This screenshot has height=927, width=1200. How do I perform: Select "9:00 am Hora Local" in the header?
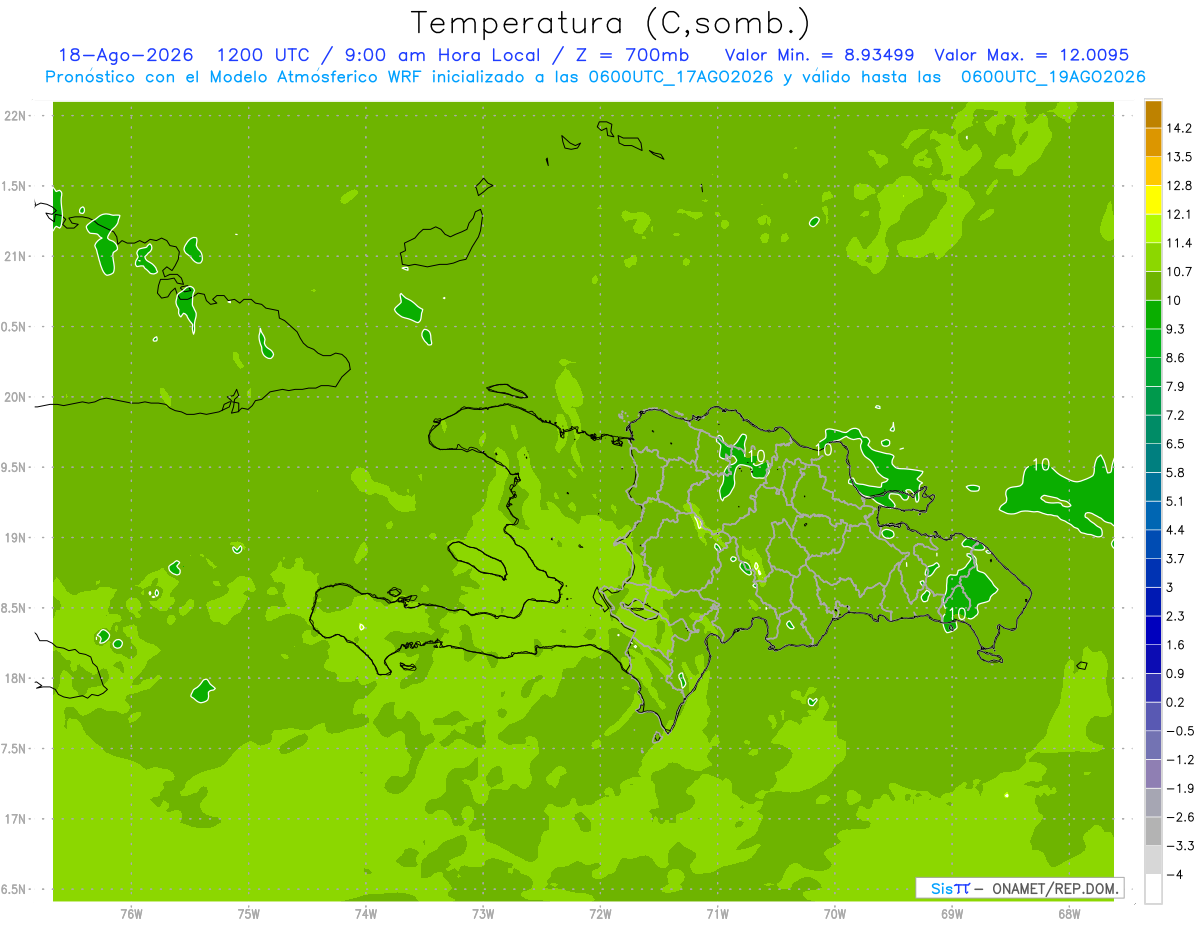coord(442,55)
